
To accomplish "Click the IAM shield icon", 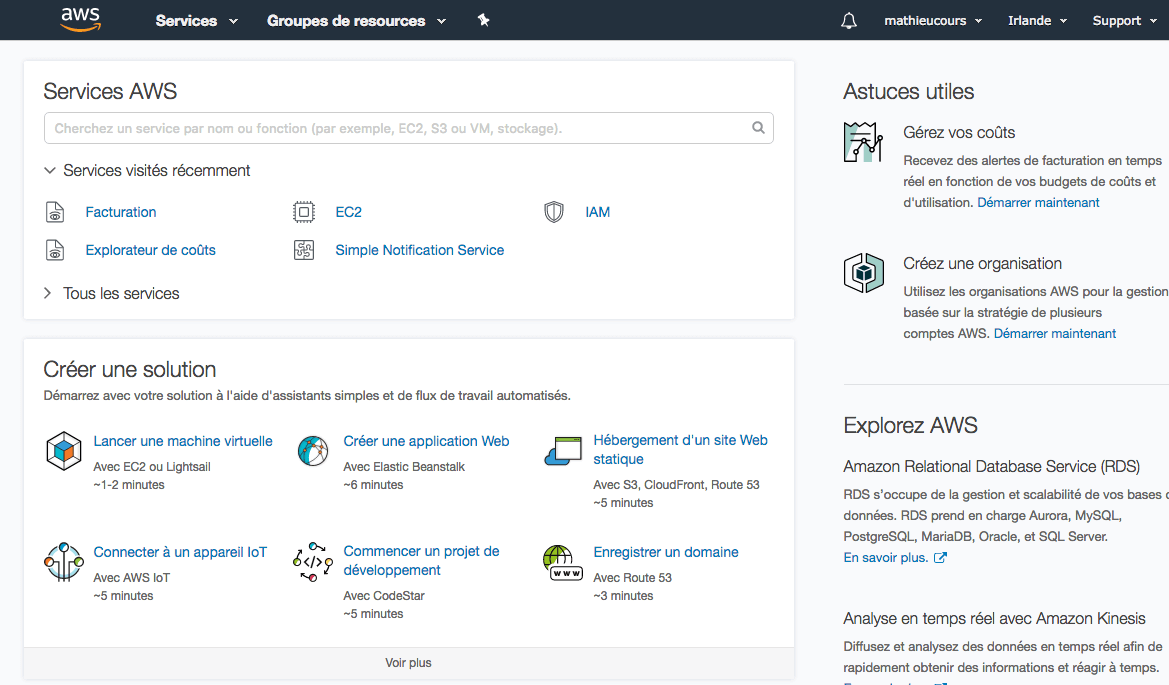I will pyautogui.click(x=554, y=212).
